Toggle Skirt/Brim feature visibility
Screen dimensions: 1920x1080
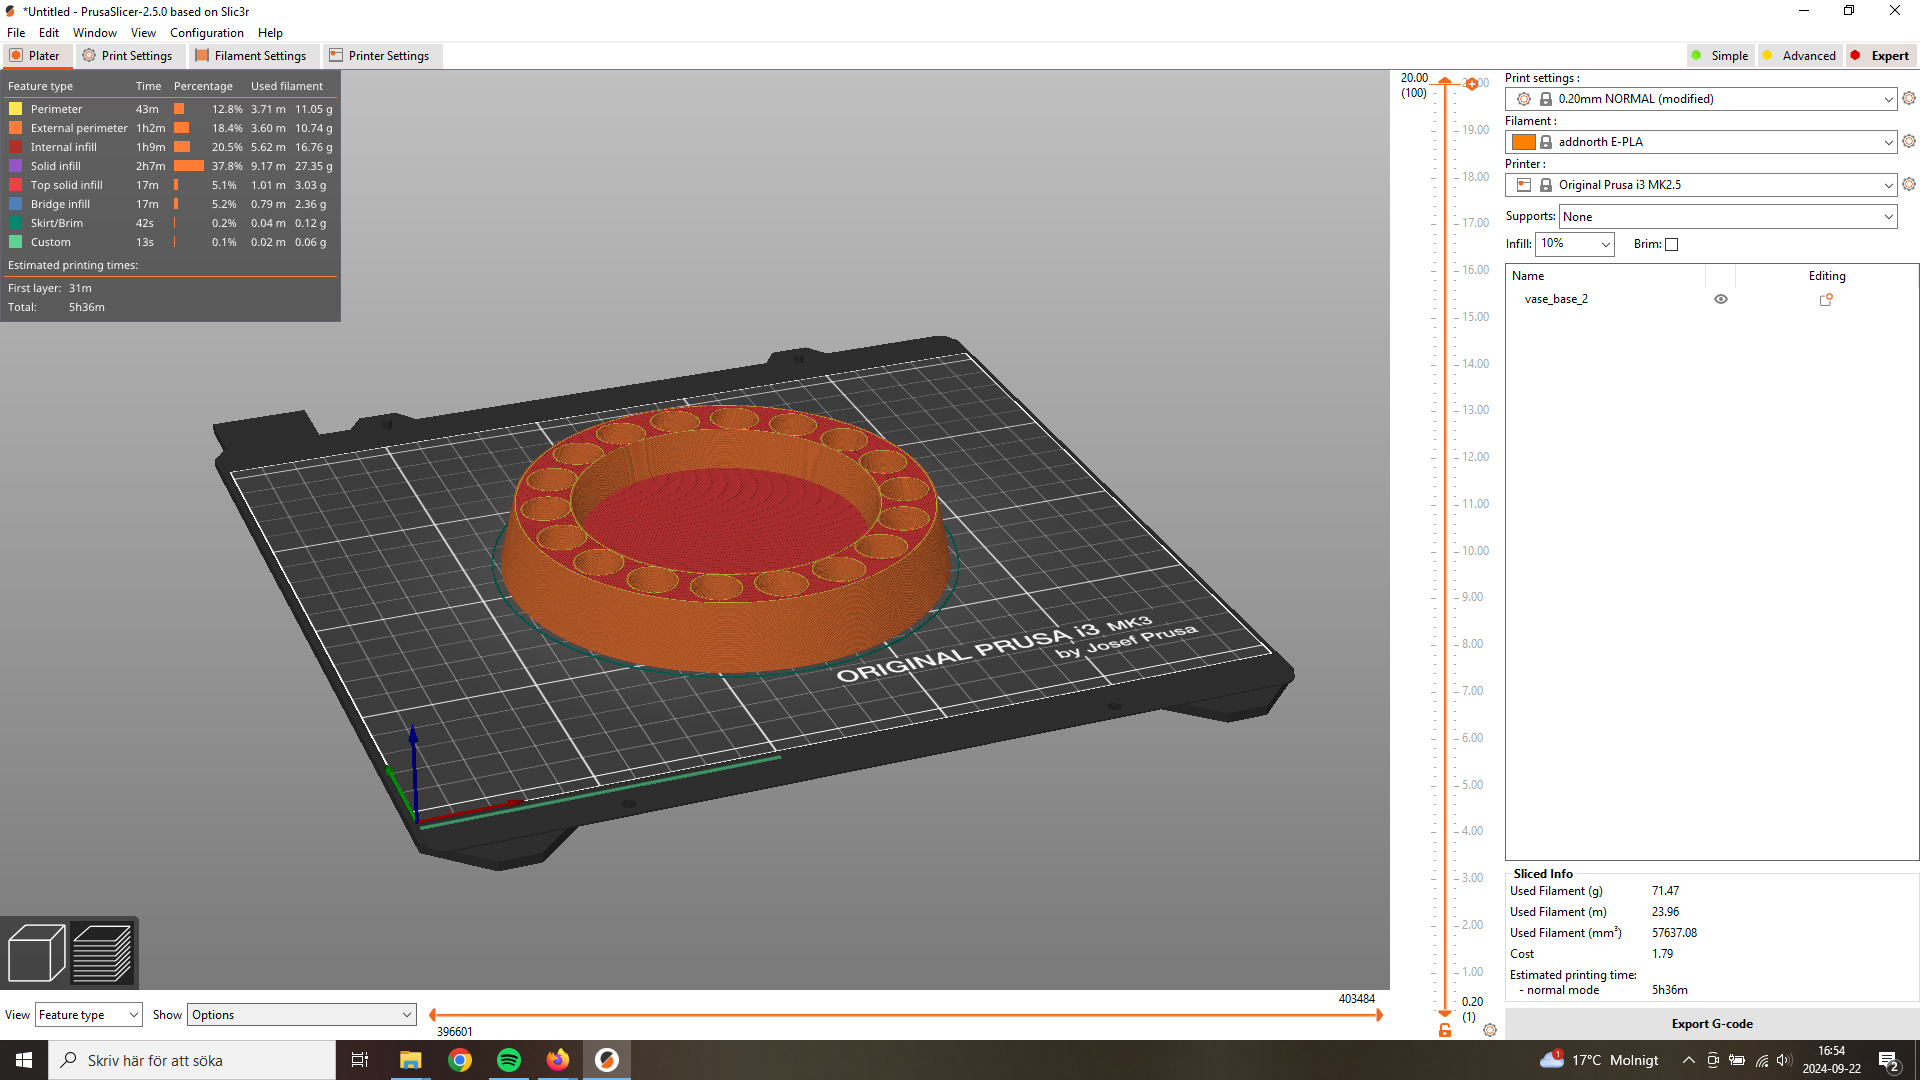16,223
